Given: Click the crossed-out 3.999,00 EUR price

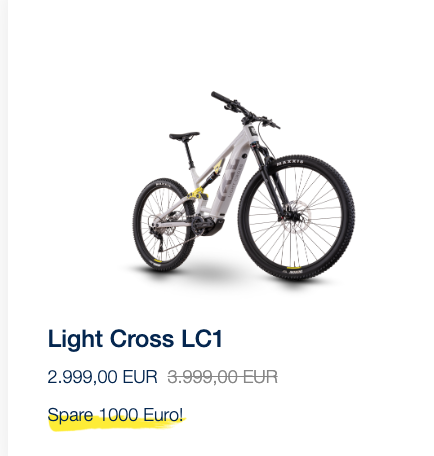Looking at the screenshot, I should click(x=223, y=377).
